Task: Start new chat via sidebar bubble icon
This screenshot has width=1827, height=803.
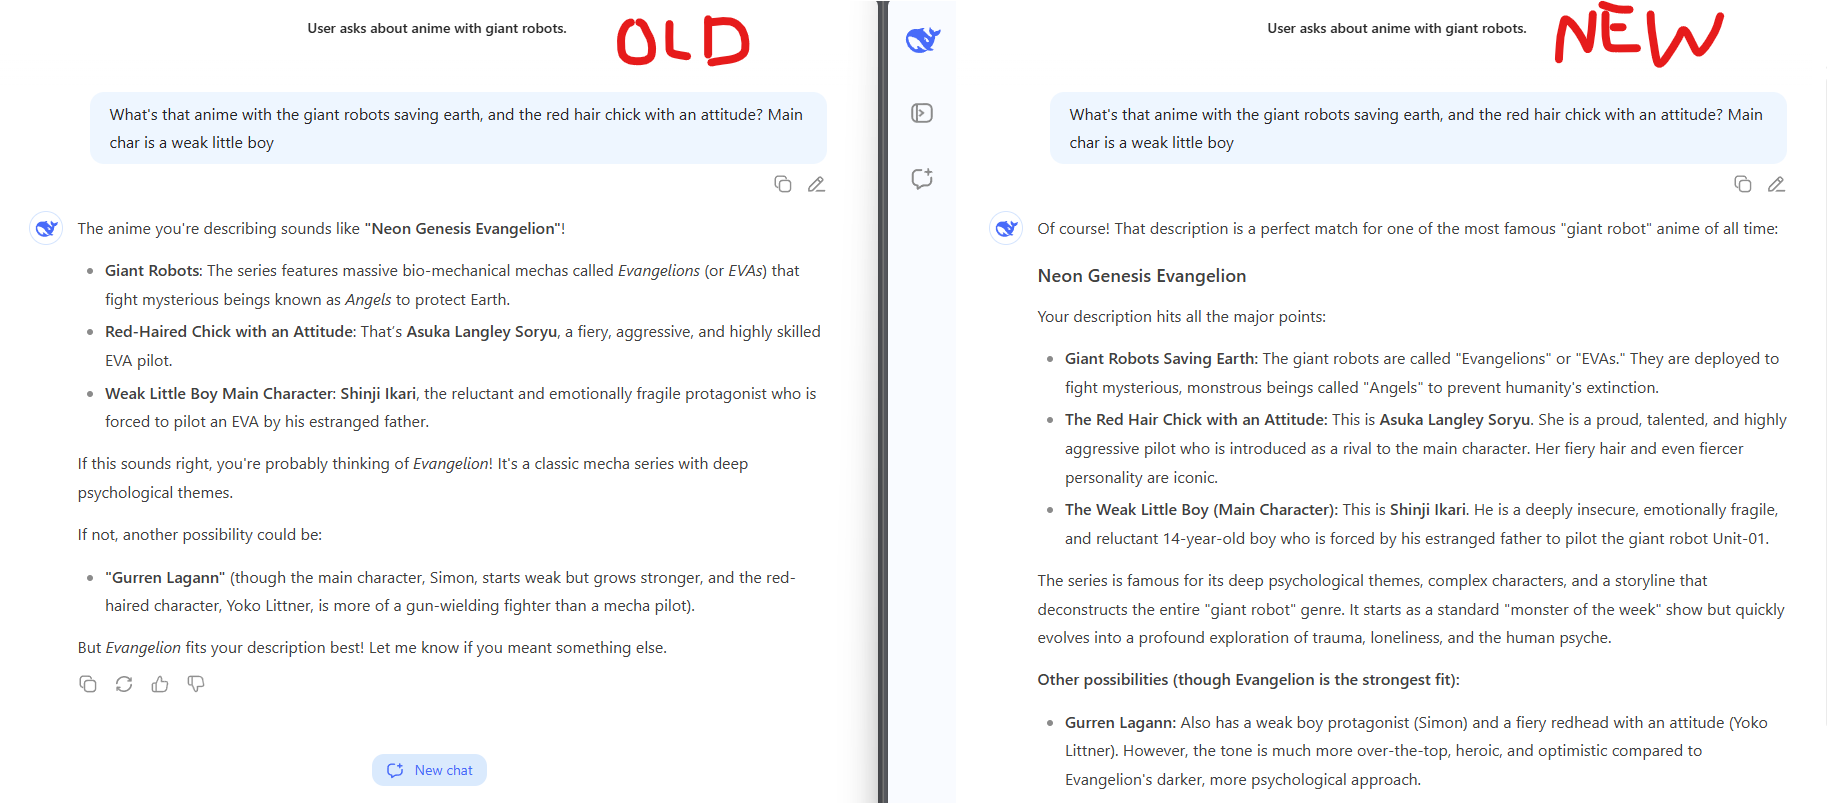Action: 922,178
